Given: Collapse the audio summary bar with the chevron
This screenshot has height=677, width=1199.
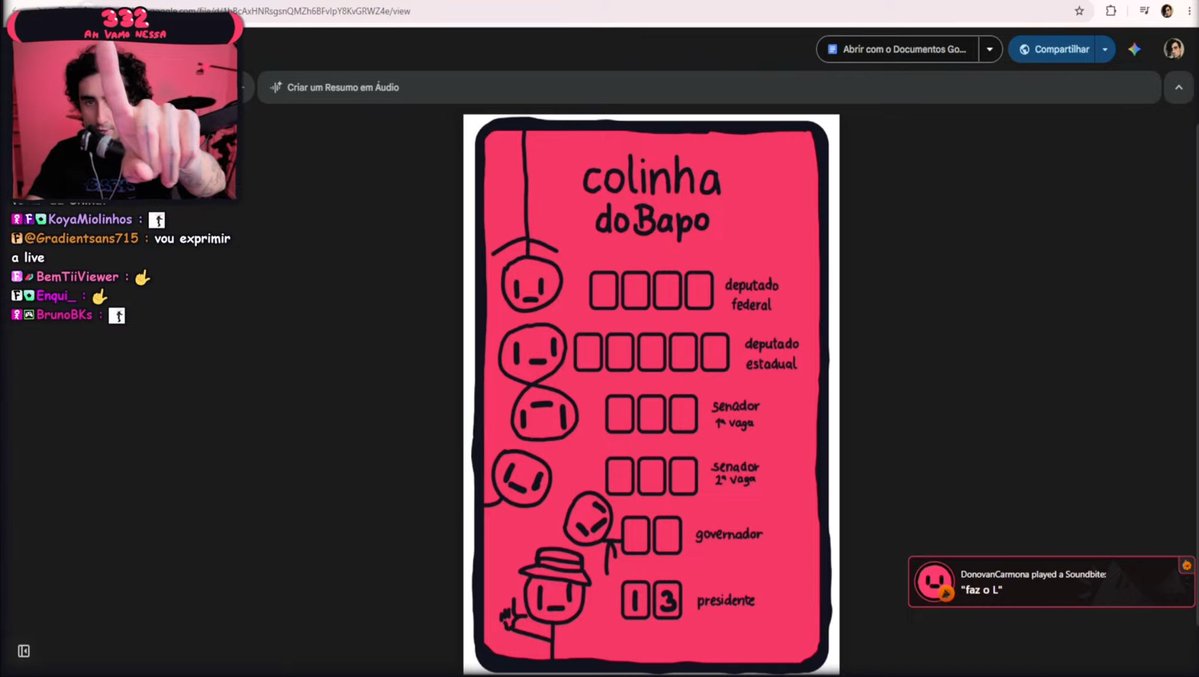Looking at the screenshot, I should 1178,87.
